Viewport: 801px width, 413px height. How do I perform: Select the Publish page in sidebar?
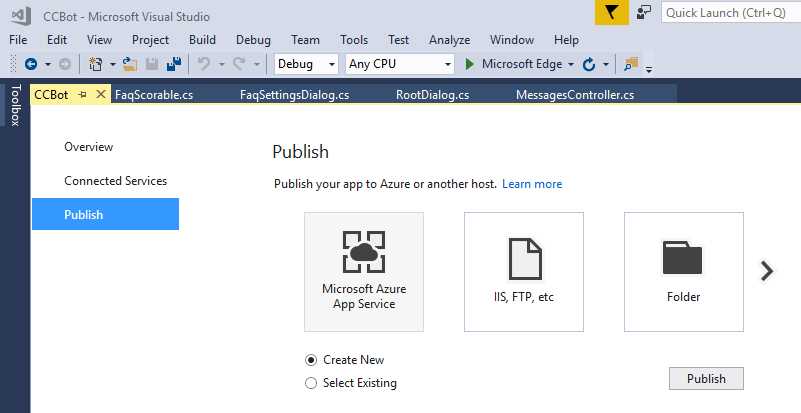(x=105, y=214)
